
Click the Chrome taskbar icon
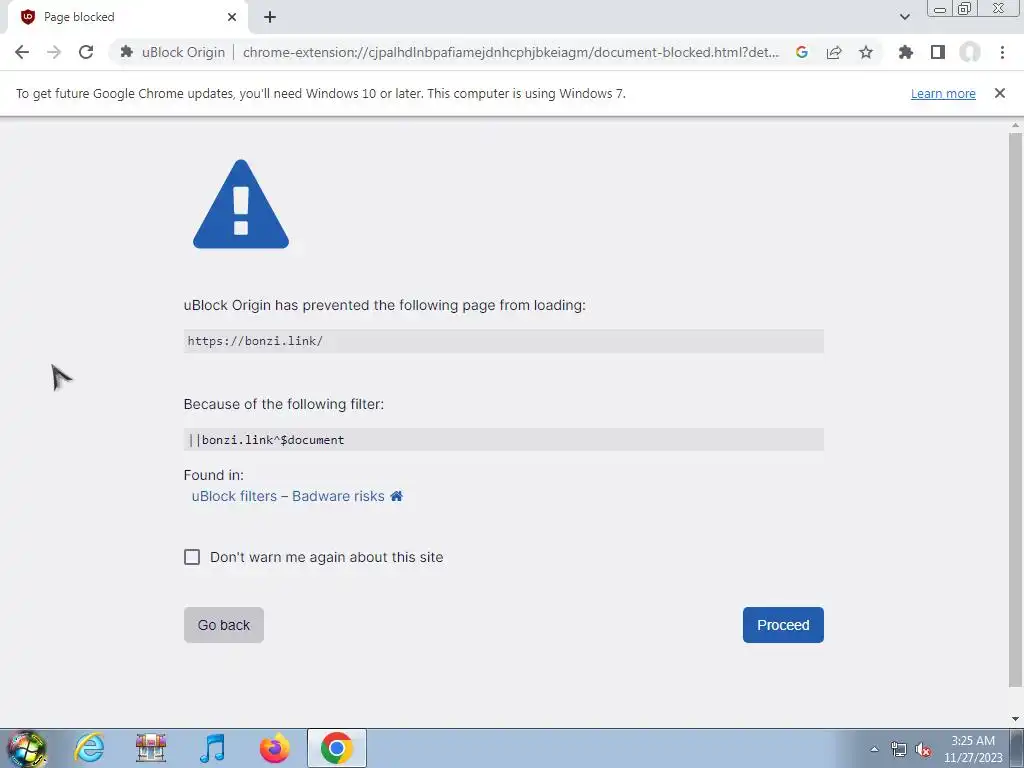click(336, 748)
